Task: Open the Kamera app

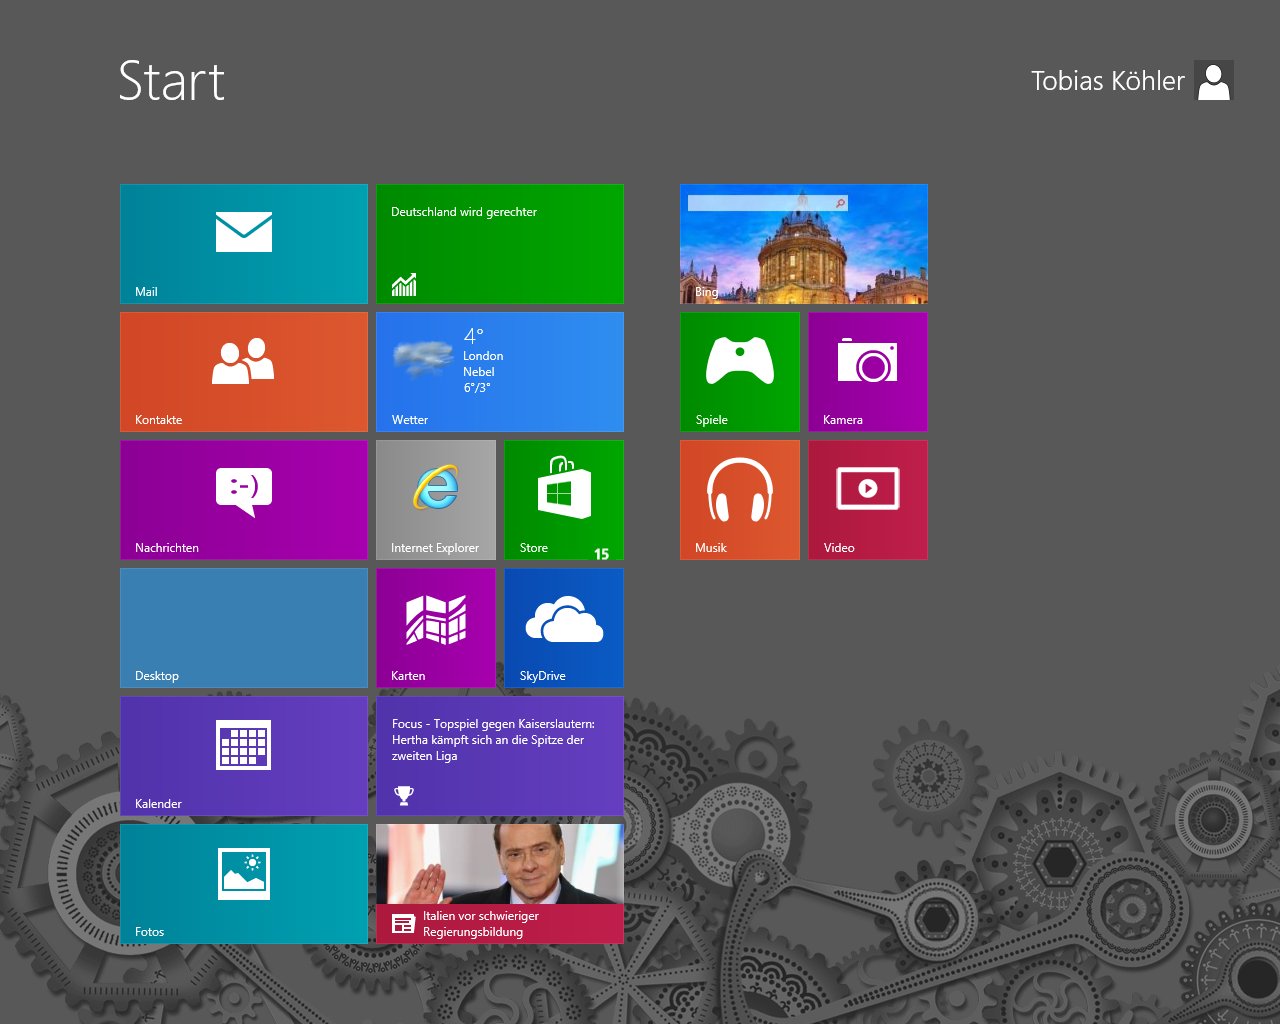Action: (868, 372)
